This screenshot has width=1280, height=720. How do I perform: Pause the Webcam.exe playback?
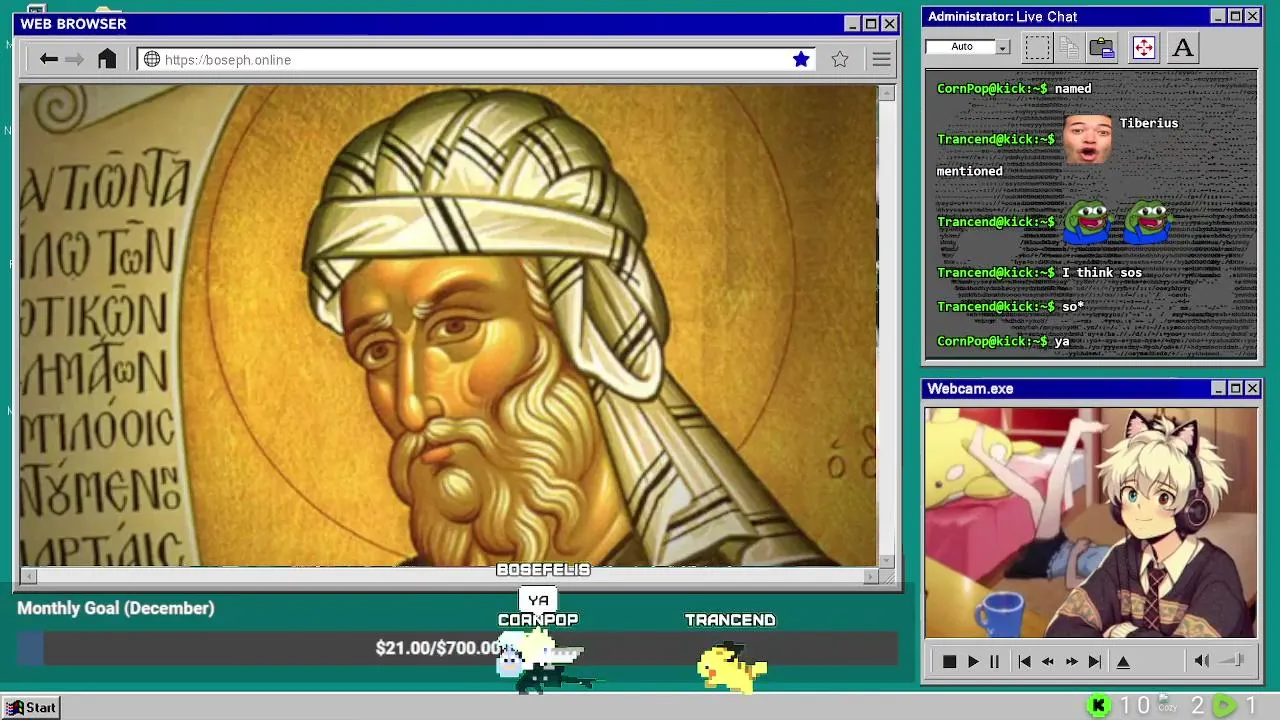994,661
